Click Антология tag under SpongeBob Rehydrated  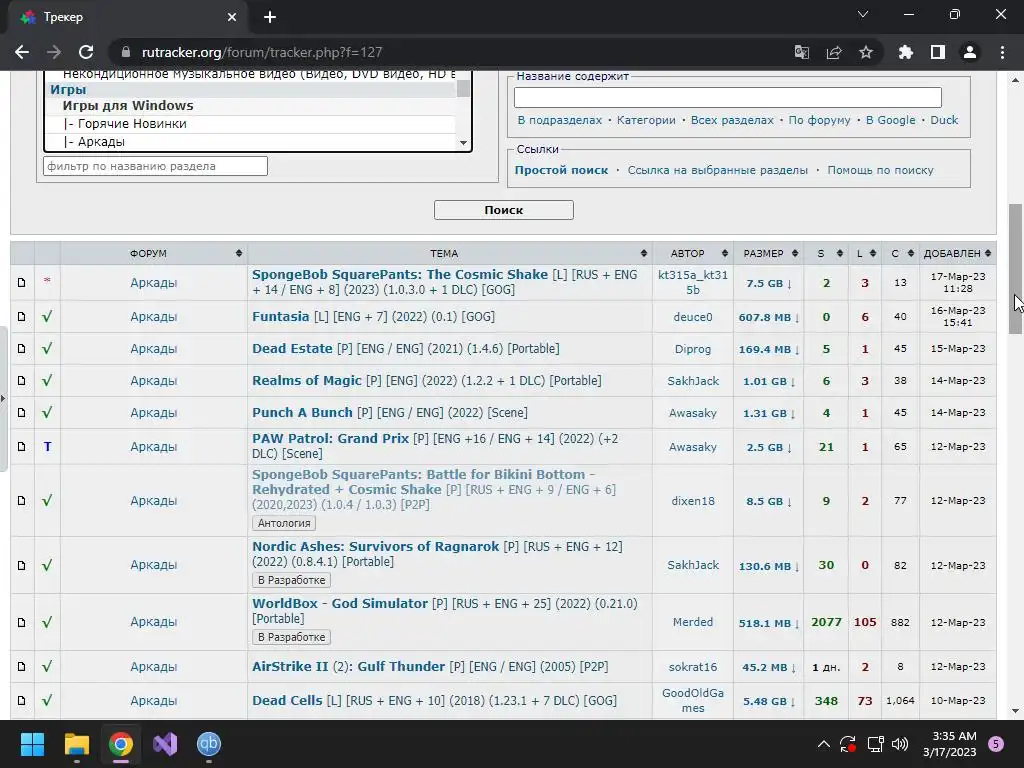tap(284, 523)
